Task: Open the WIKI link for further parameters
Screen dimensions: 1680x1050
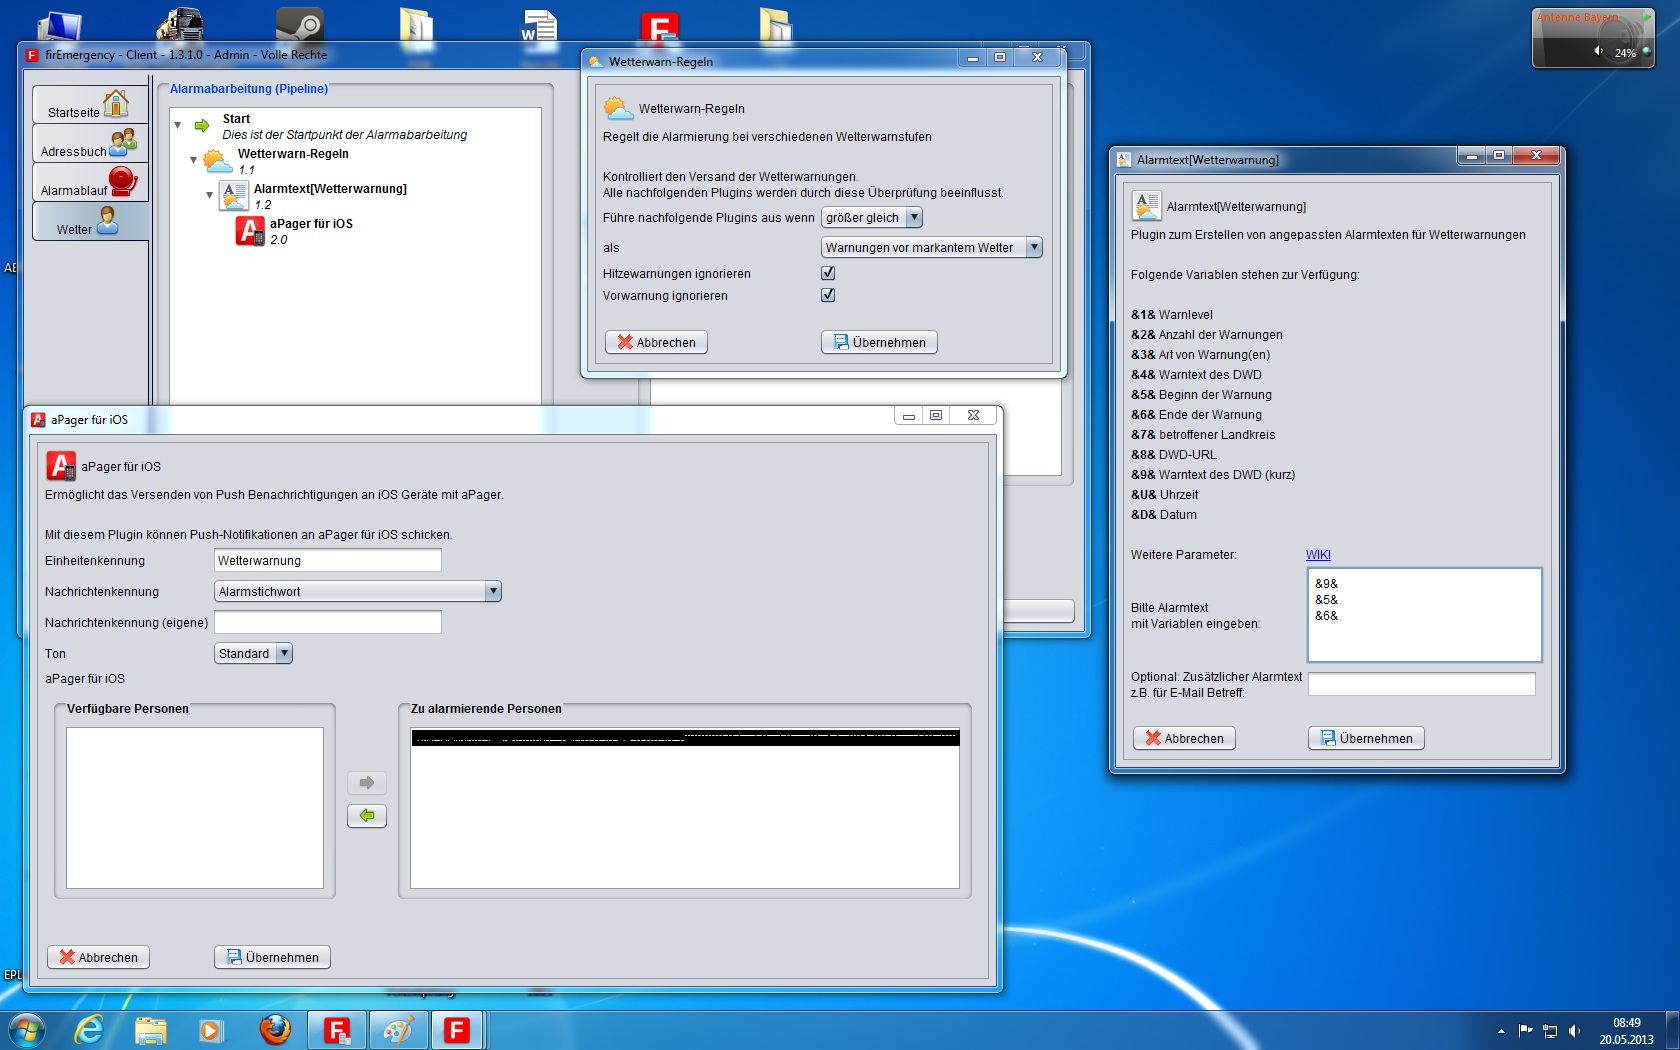Action: (x=1318, y=555)
